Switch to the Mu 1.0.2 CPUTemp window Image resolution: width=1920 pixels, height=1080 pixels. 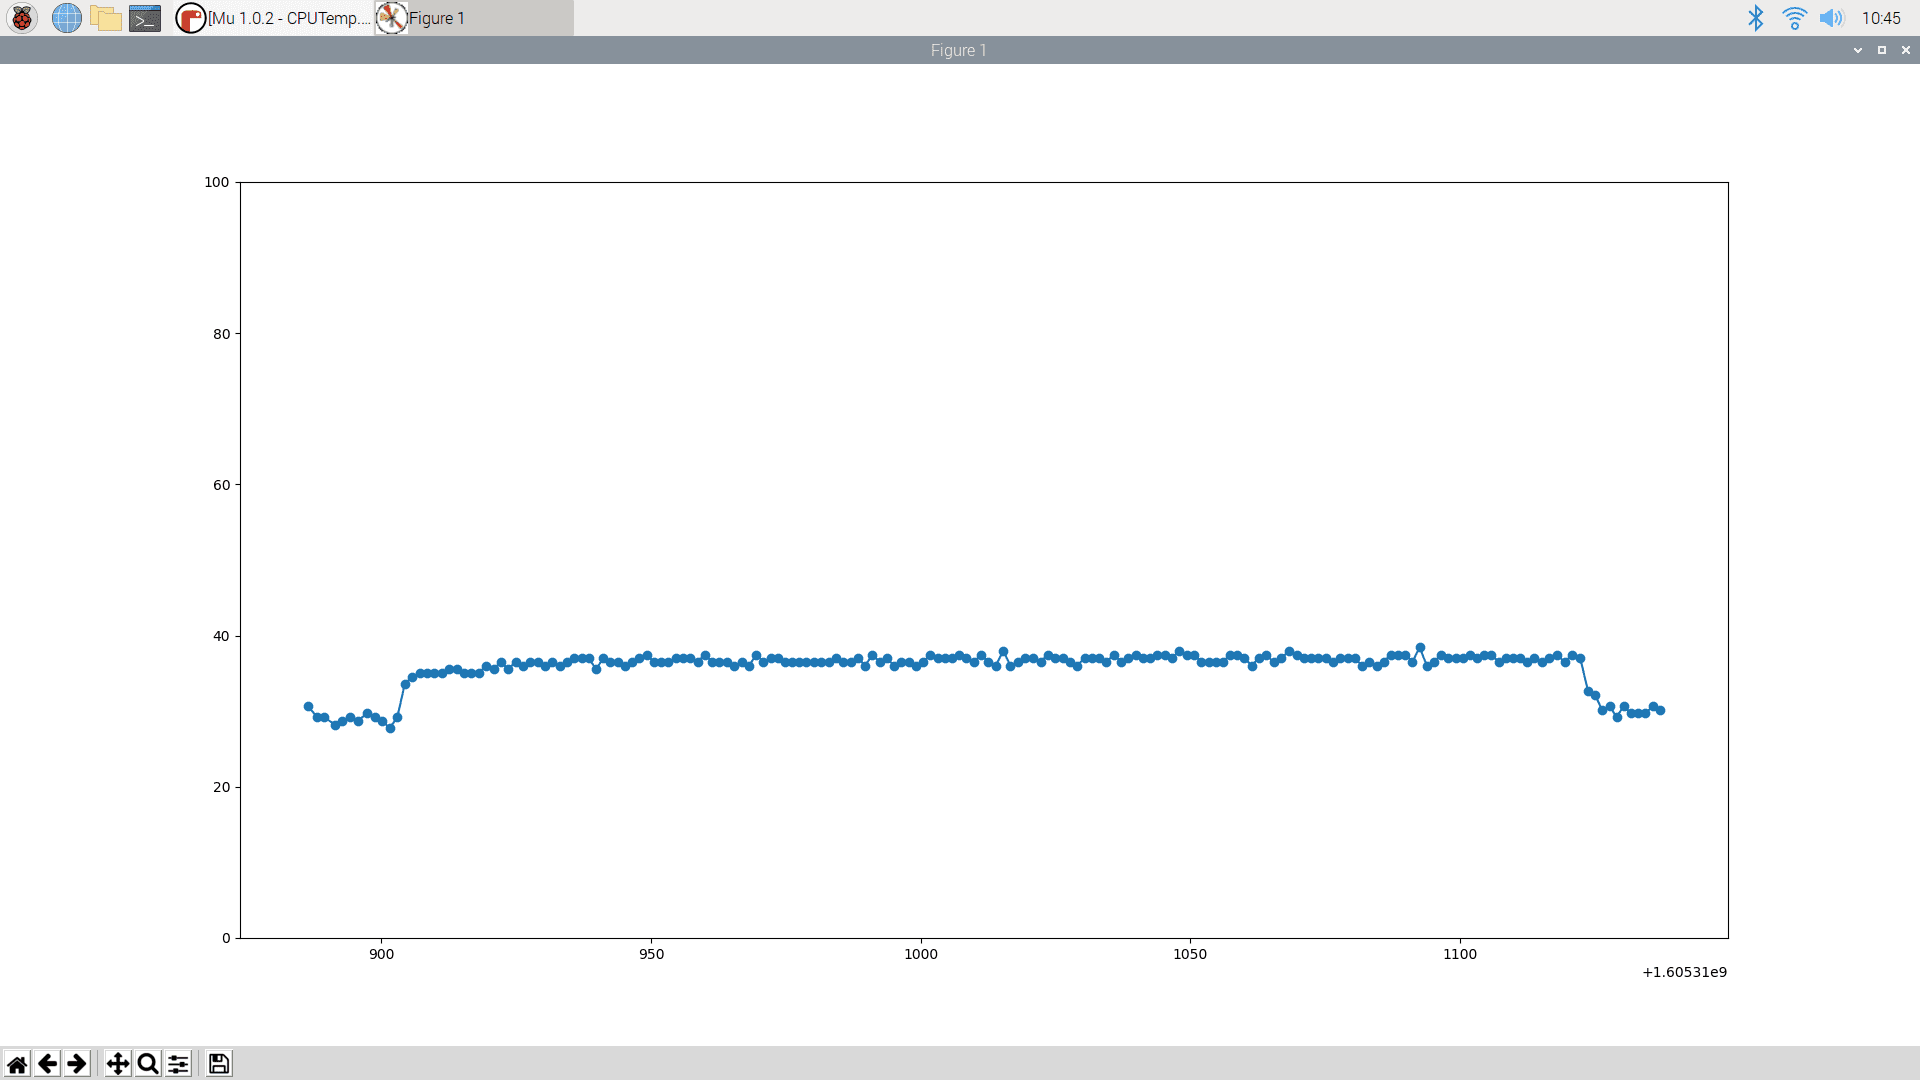click(273, 18)
